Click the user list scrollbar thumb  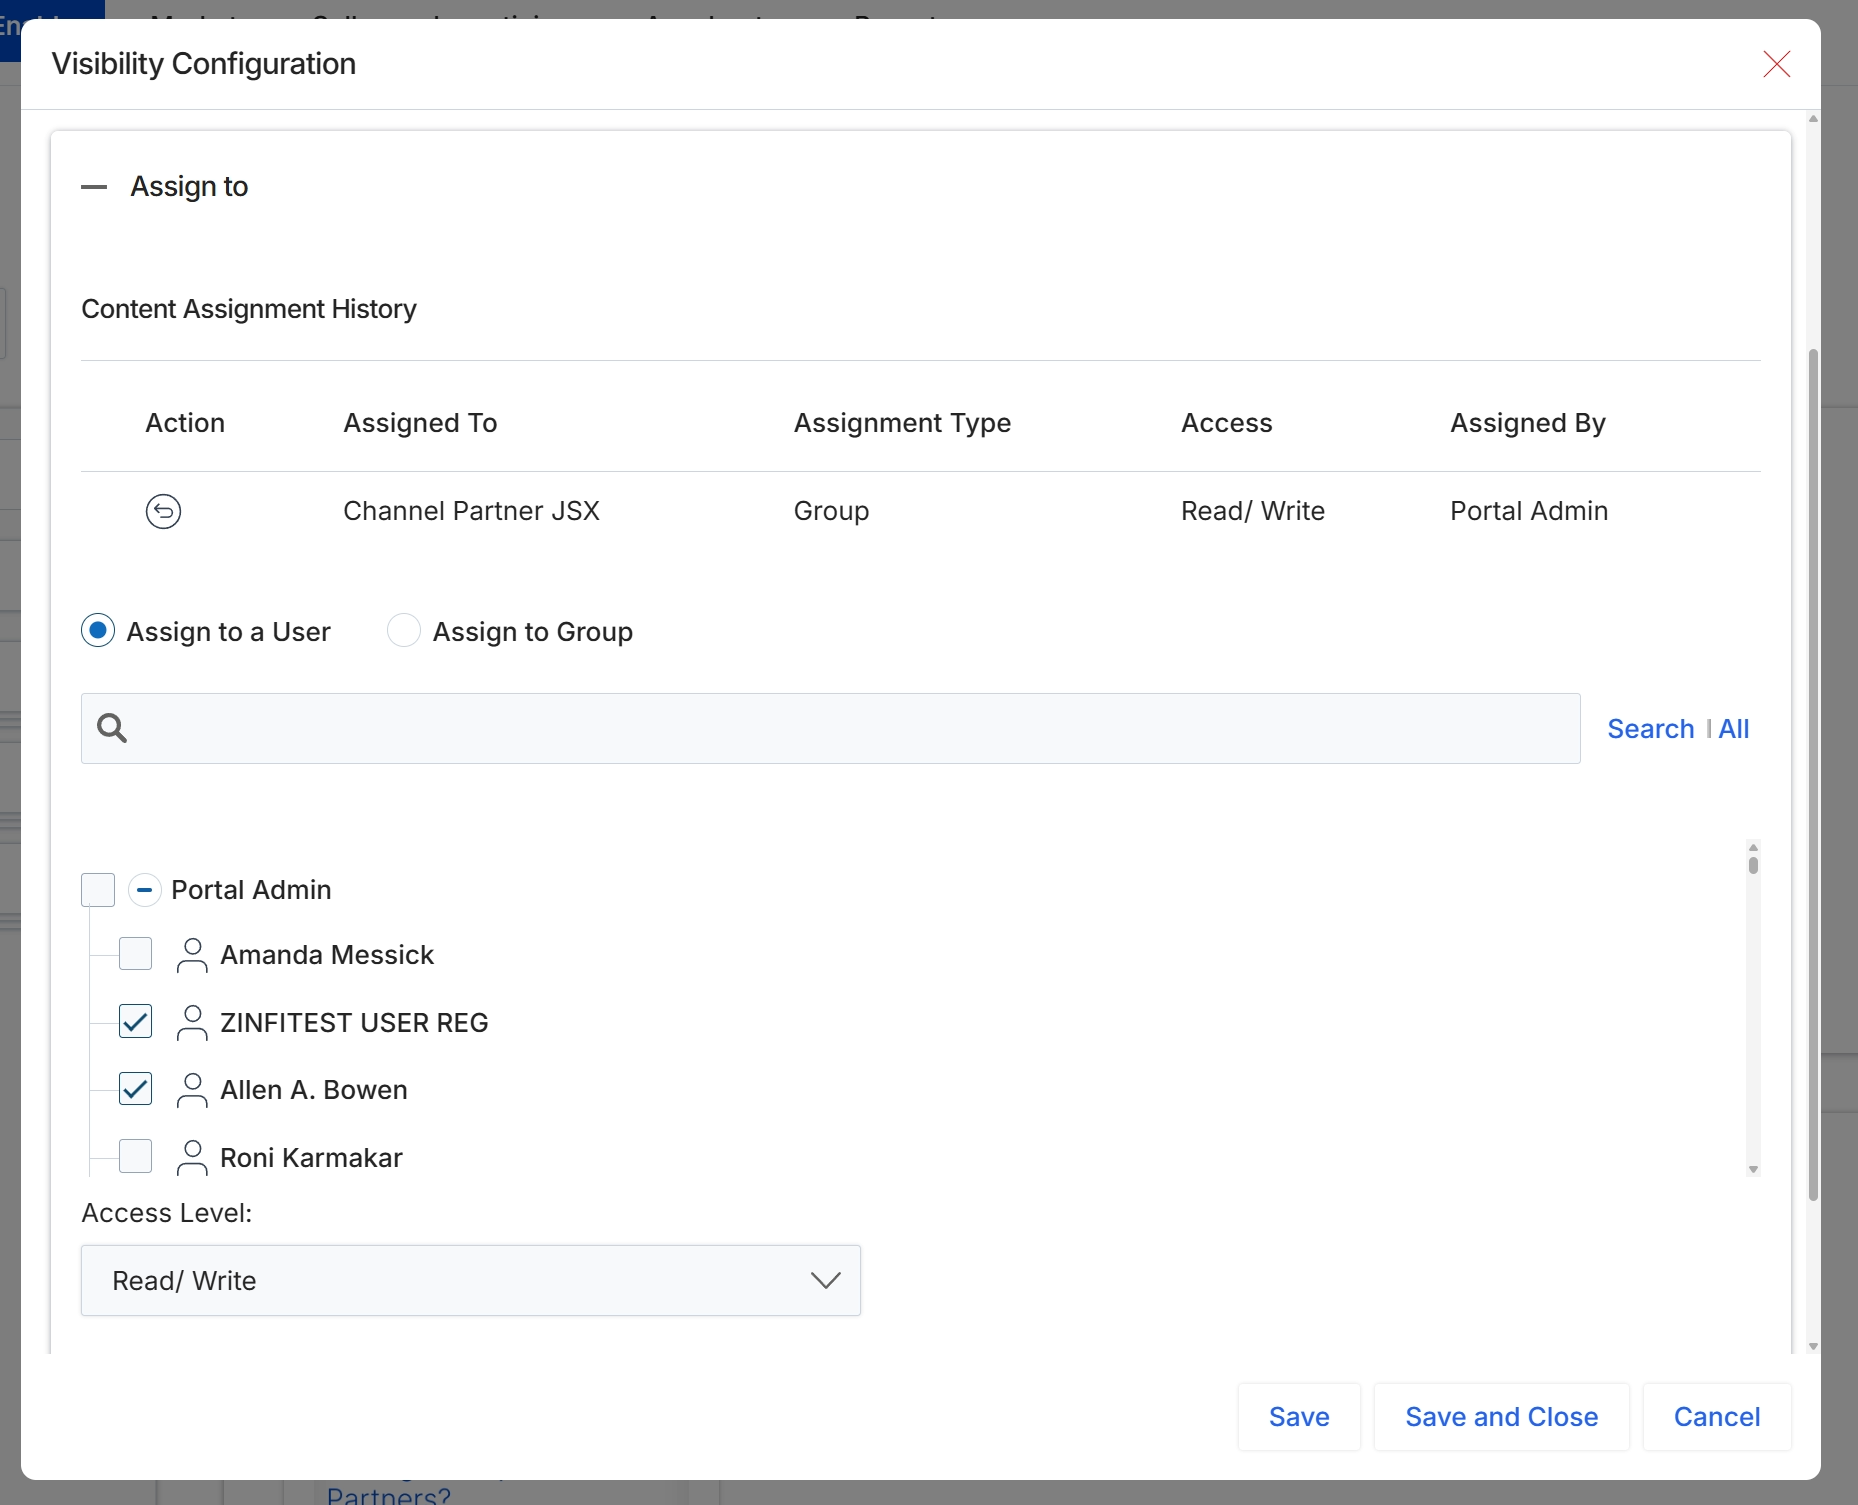point(1753,864)
